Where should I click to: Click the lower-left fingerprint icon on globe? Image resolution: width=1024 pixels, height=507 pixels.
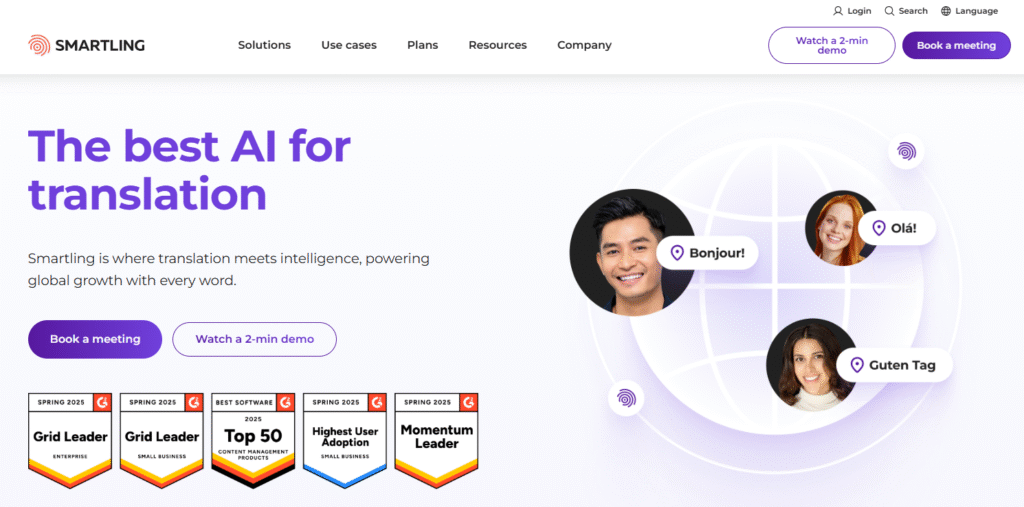coord(626,398)
